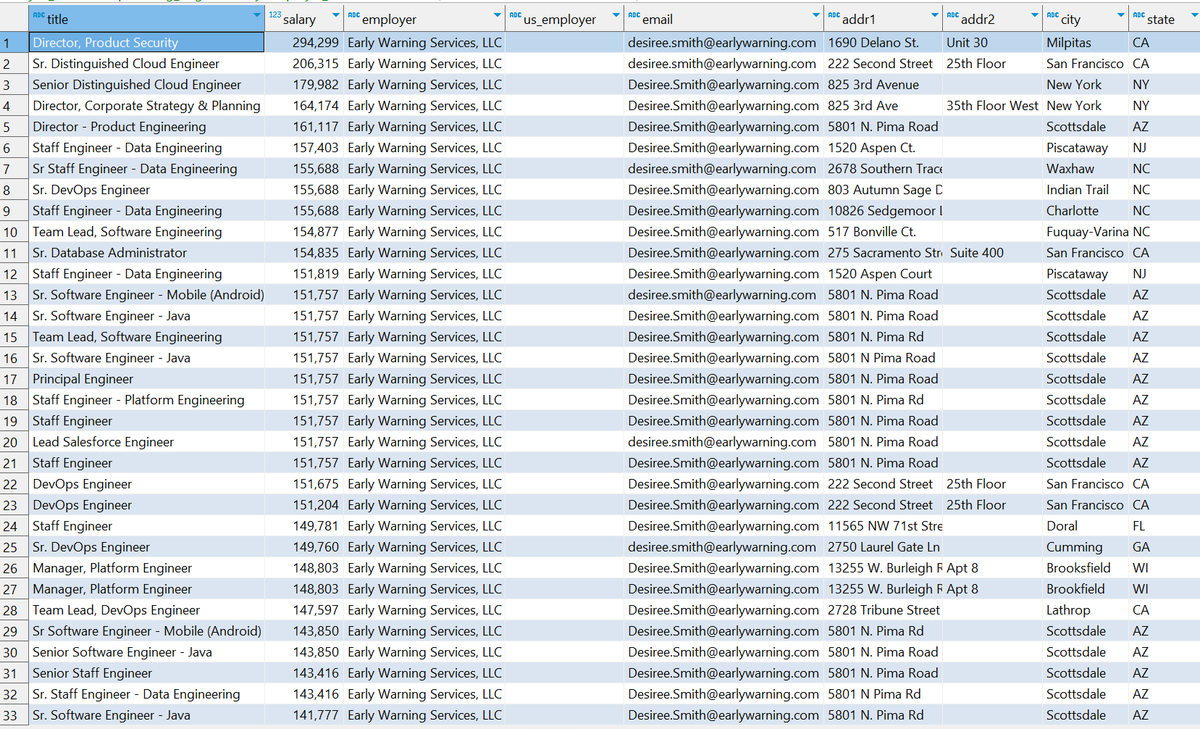Click the numeric 123 icon of salary column
Image resolution: width=1200 pixels, height=729 pixels.
276,17
